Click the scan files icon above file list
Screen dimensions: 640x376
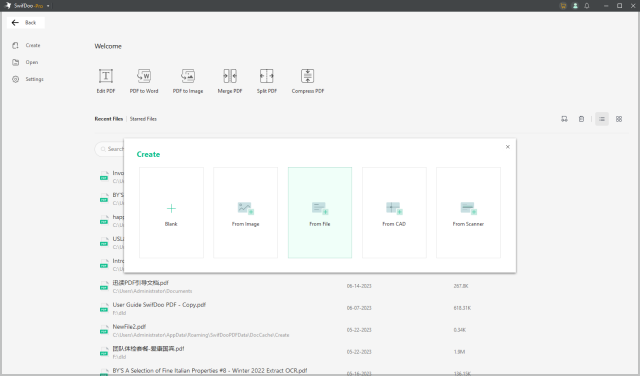[564, 119]
